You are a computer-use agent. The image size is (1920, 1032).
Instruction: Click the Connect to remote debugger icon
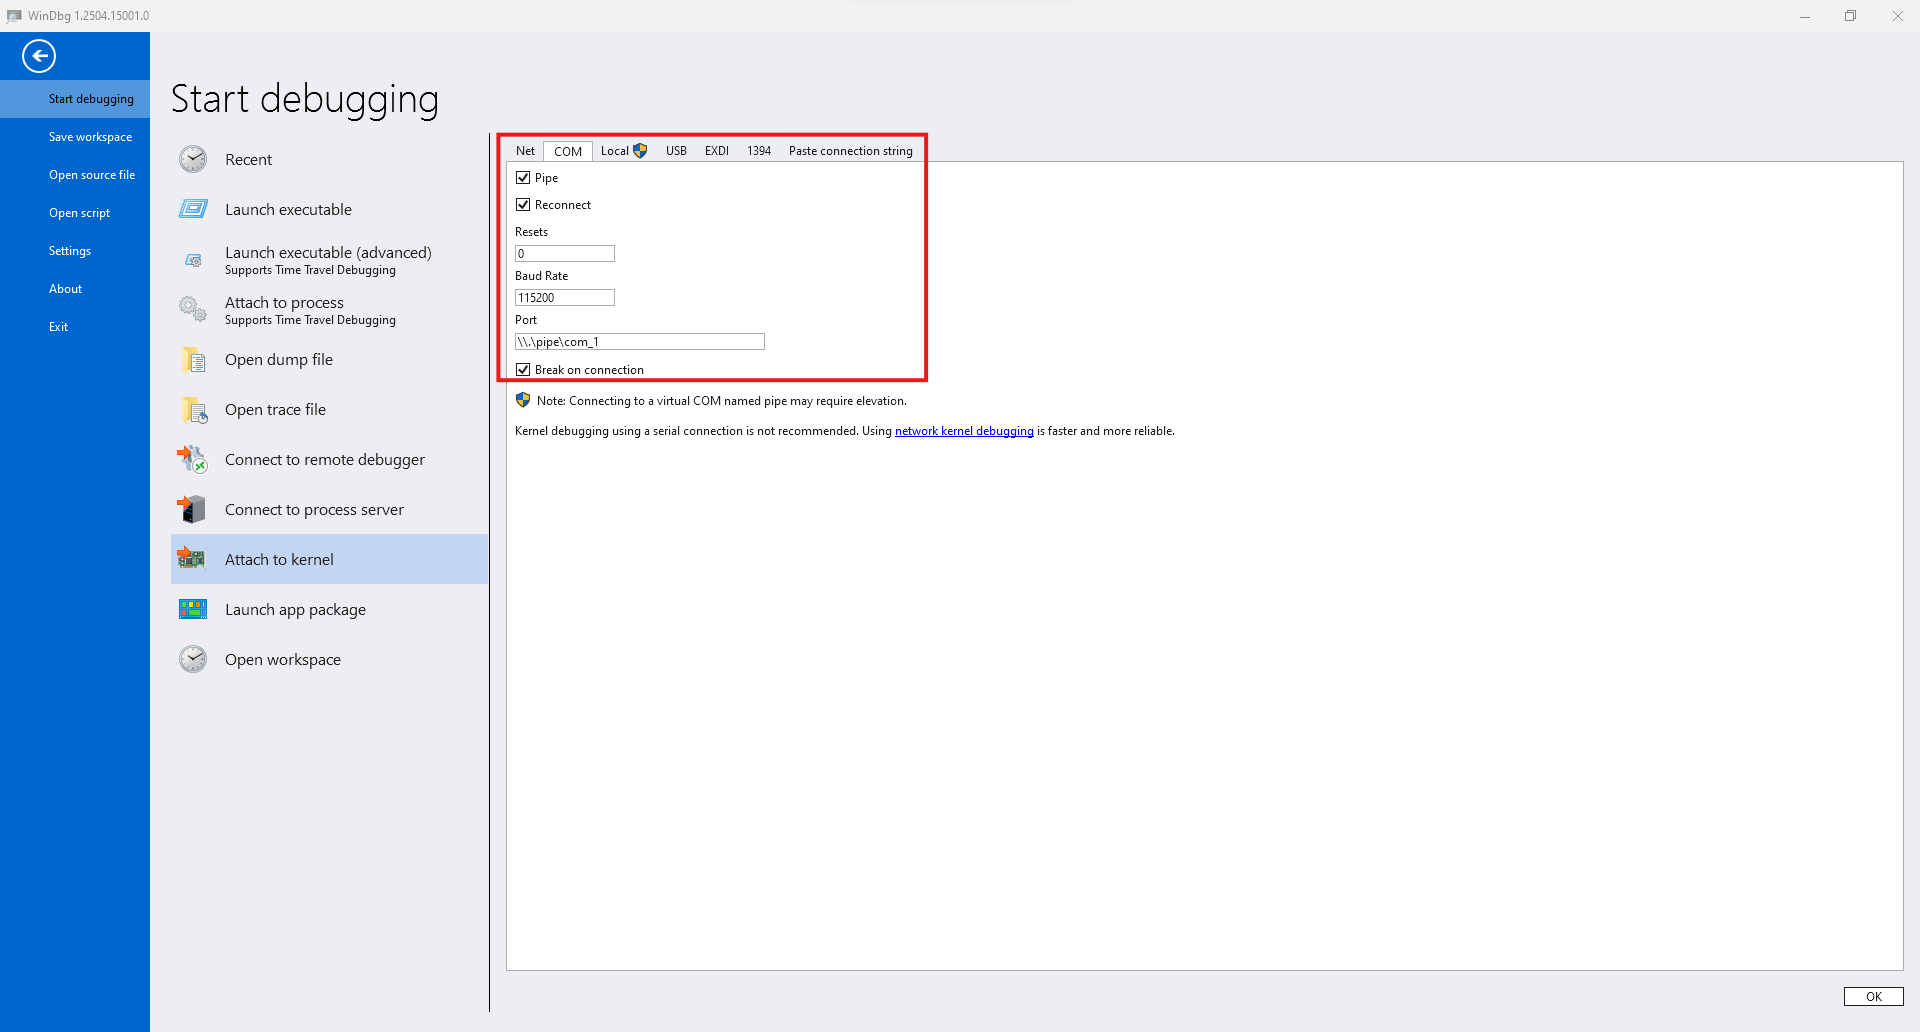(193, 460)
